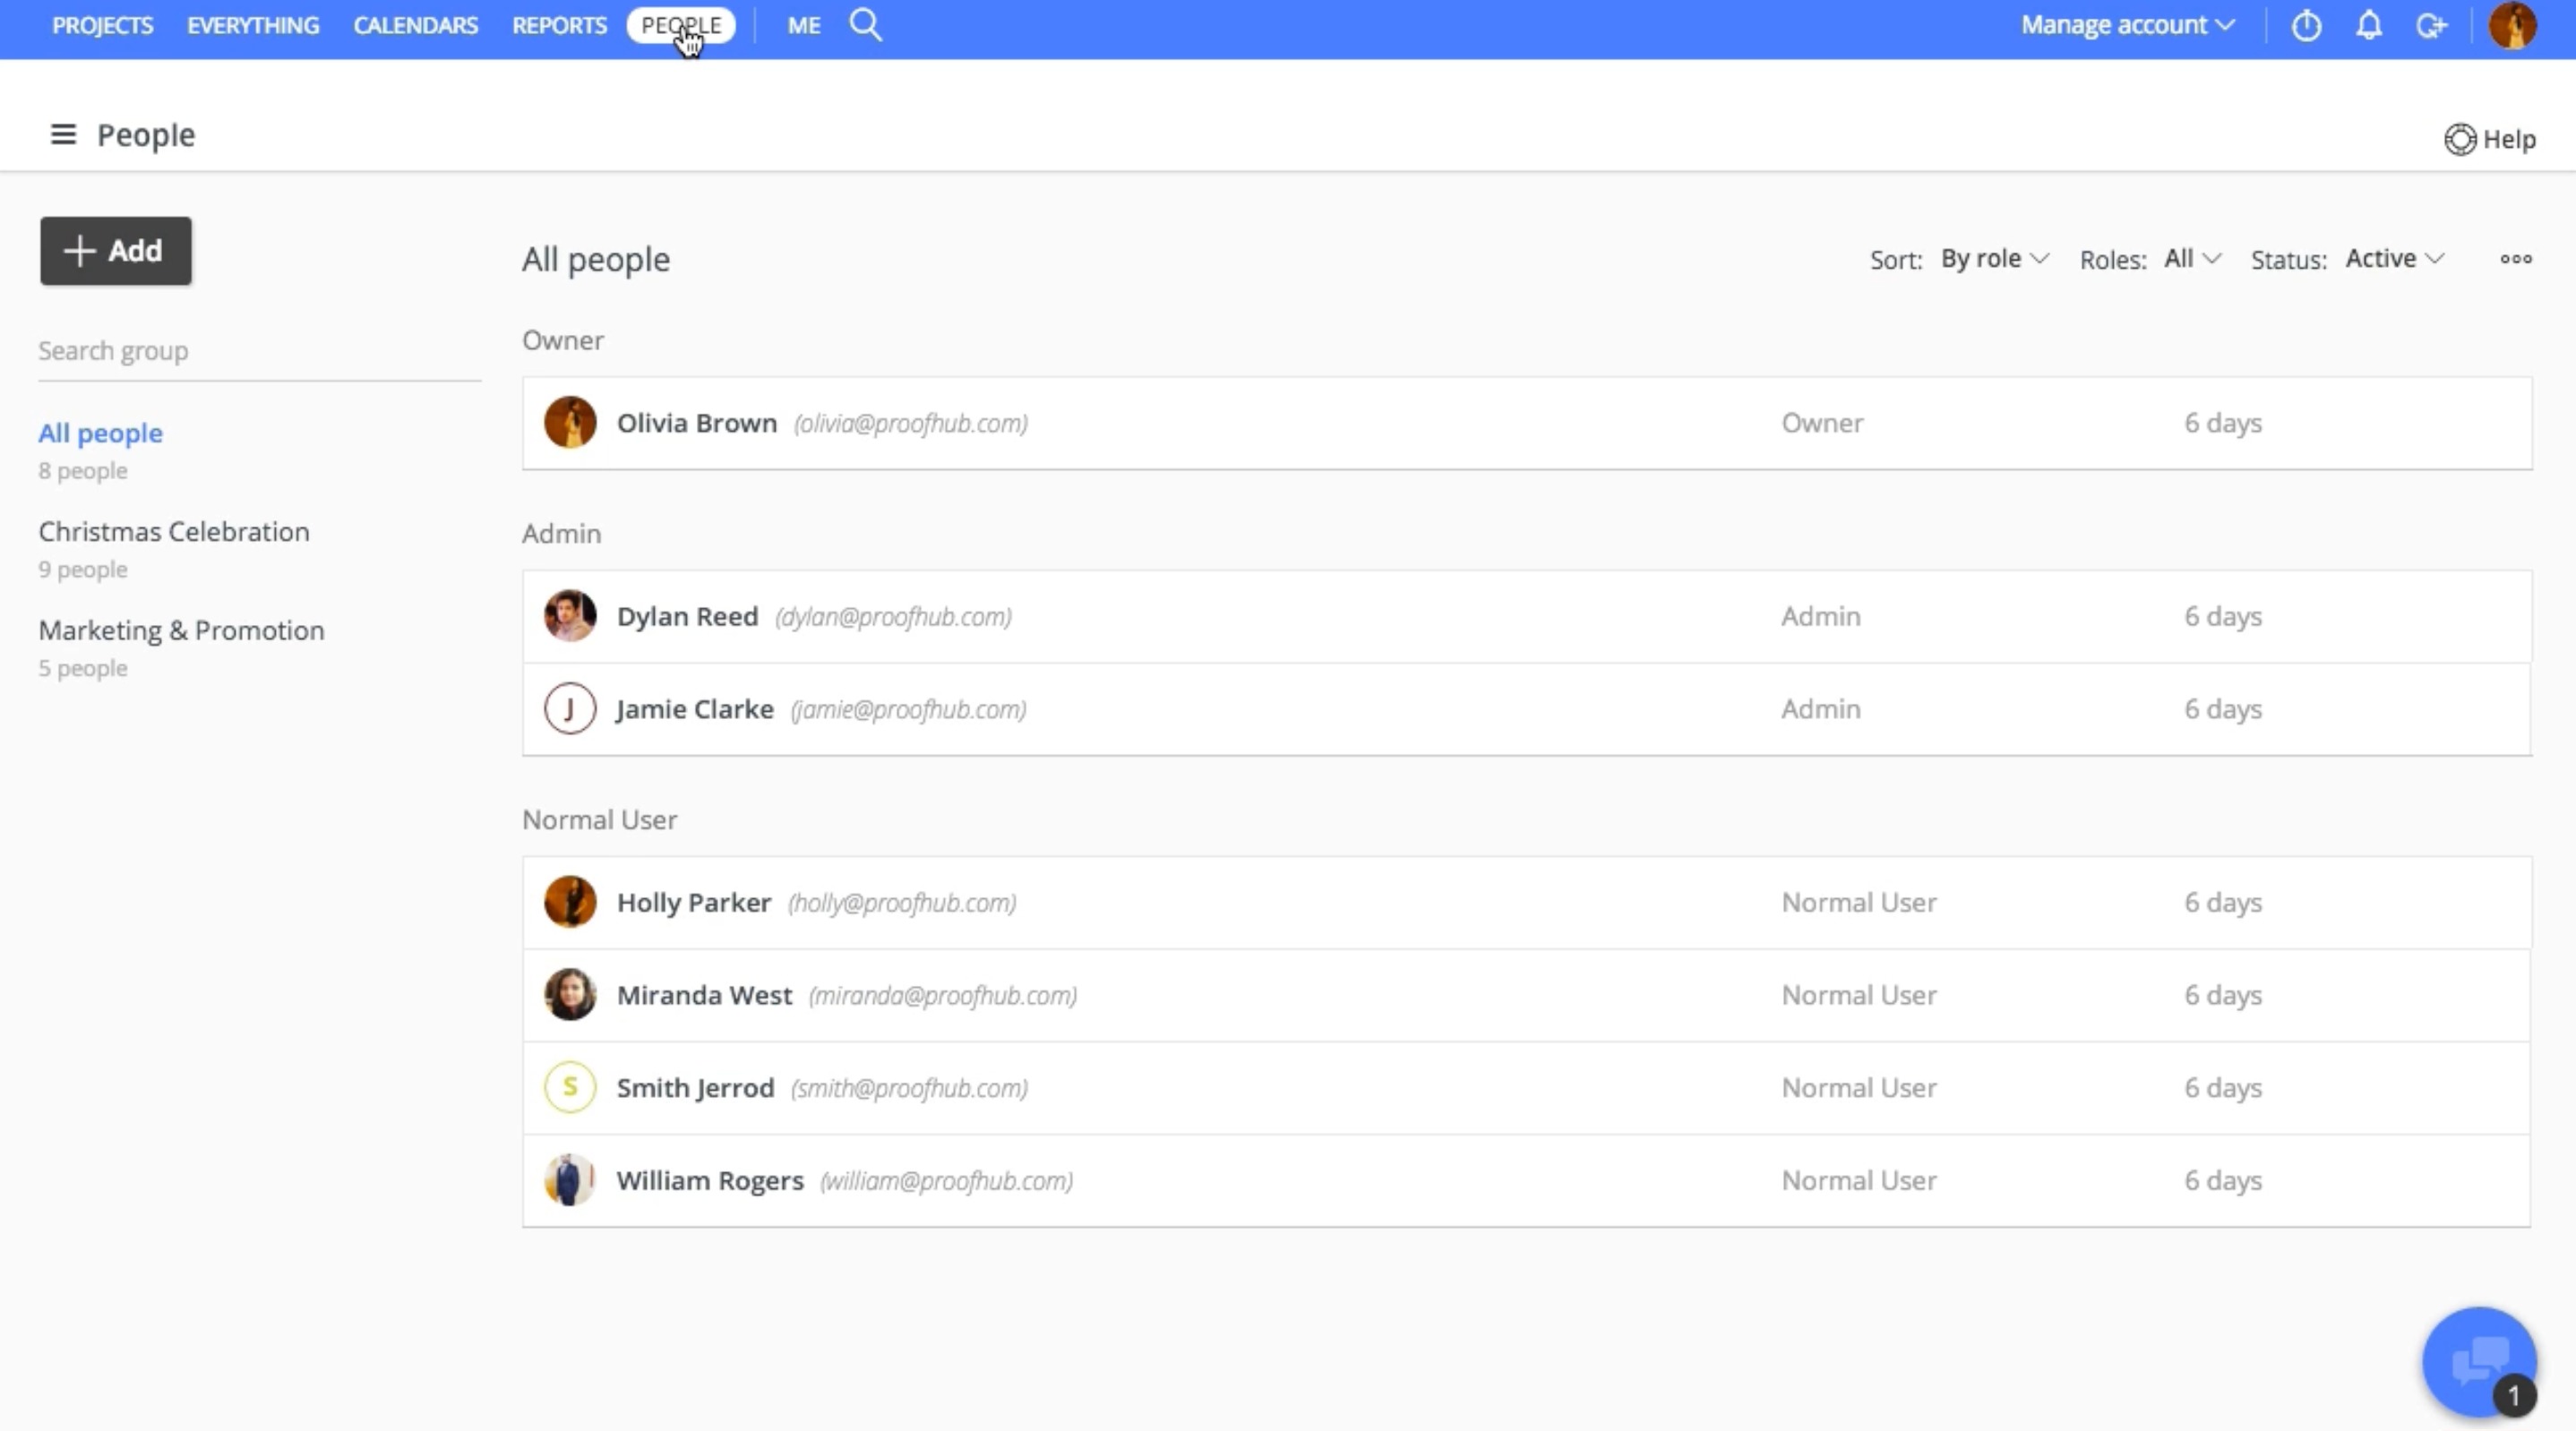Screen dimensions: 2576x1431
Task: Click the timer/clock icon in header
Action: click(2306, 25)
